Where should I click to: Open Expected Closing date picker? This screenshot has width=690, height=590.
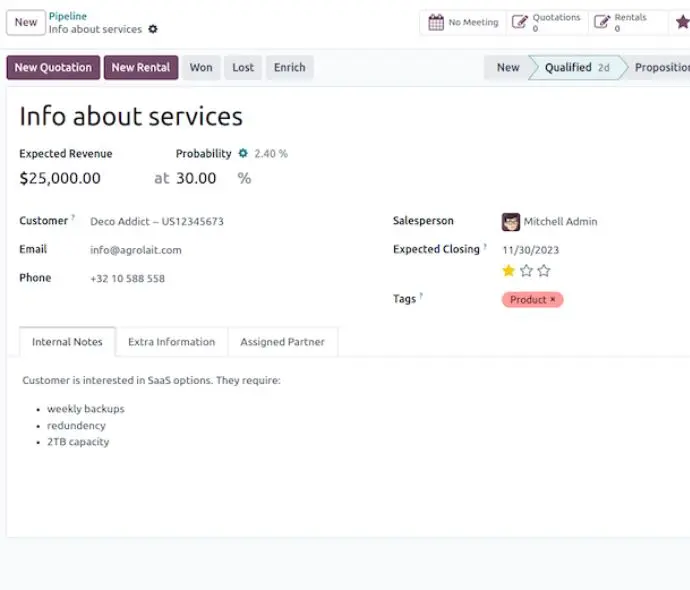[530, 250]
